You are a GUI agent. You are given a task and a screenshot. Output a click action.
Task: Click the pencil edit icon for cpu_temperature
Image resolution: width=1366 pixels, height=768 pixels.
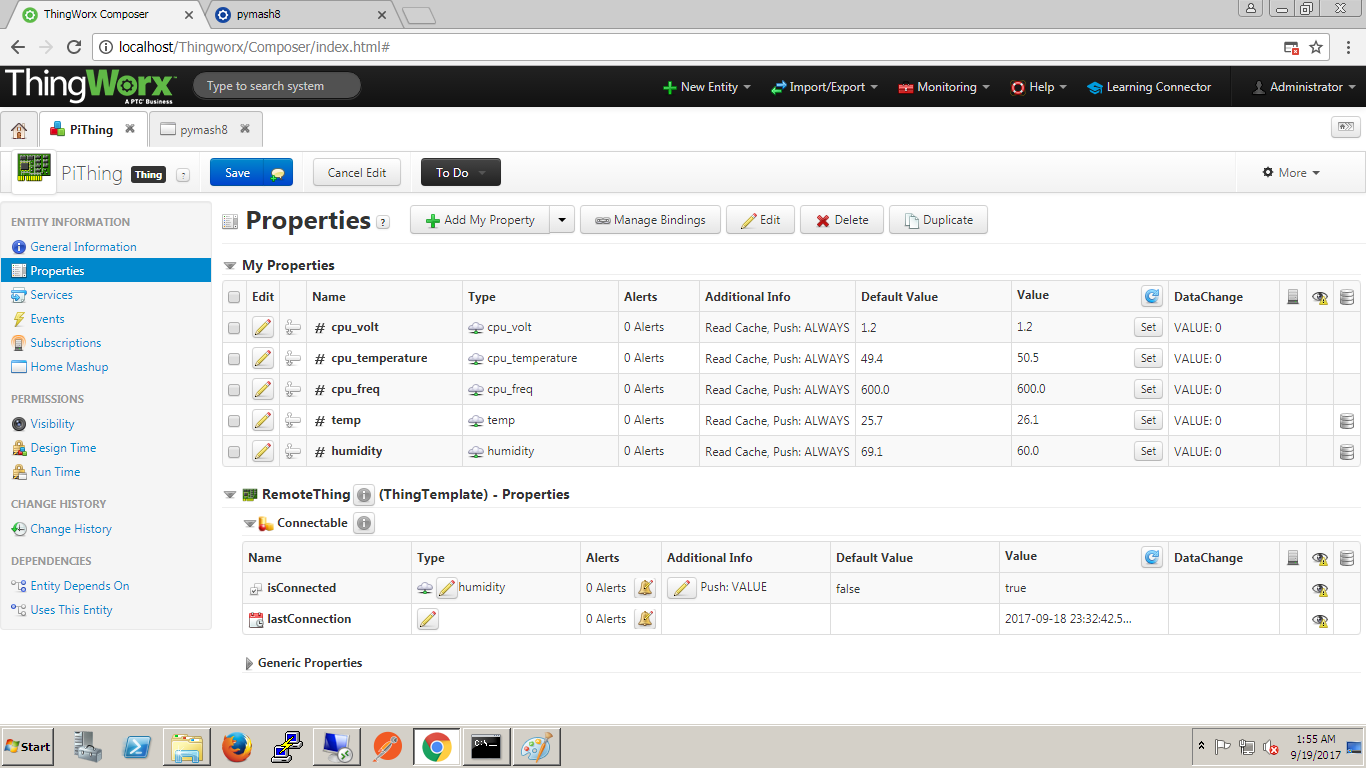tap(262, 358)
